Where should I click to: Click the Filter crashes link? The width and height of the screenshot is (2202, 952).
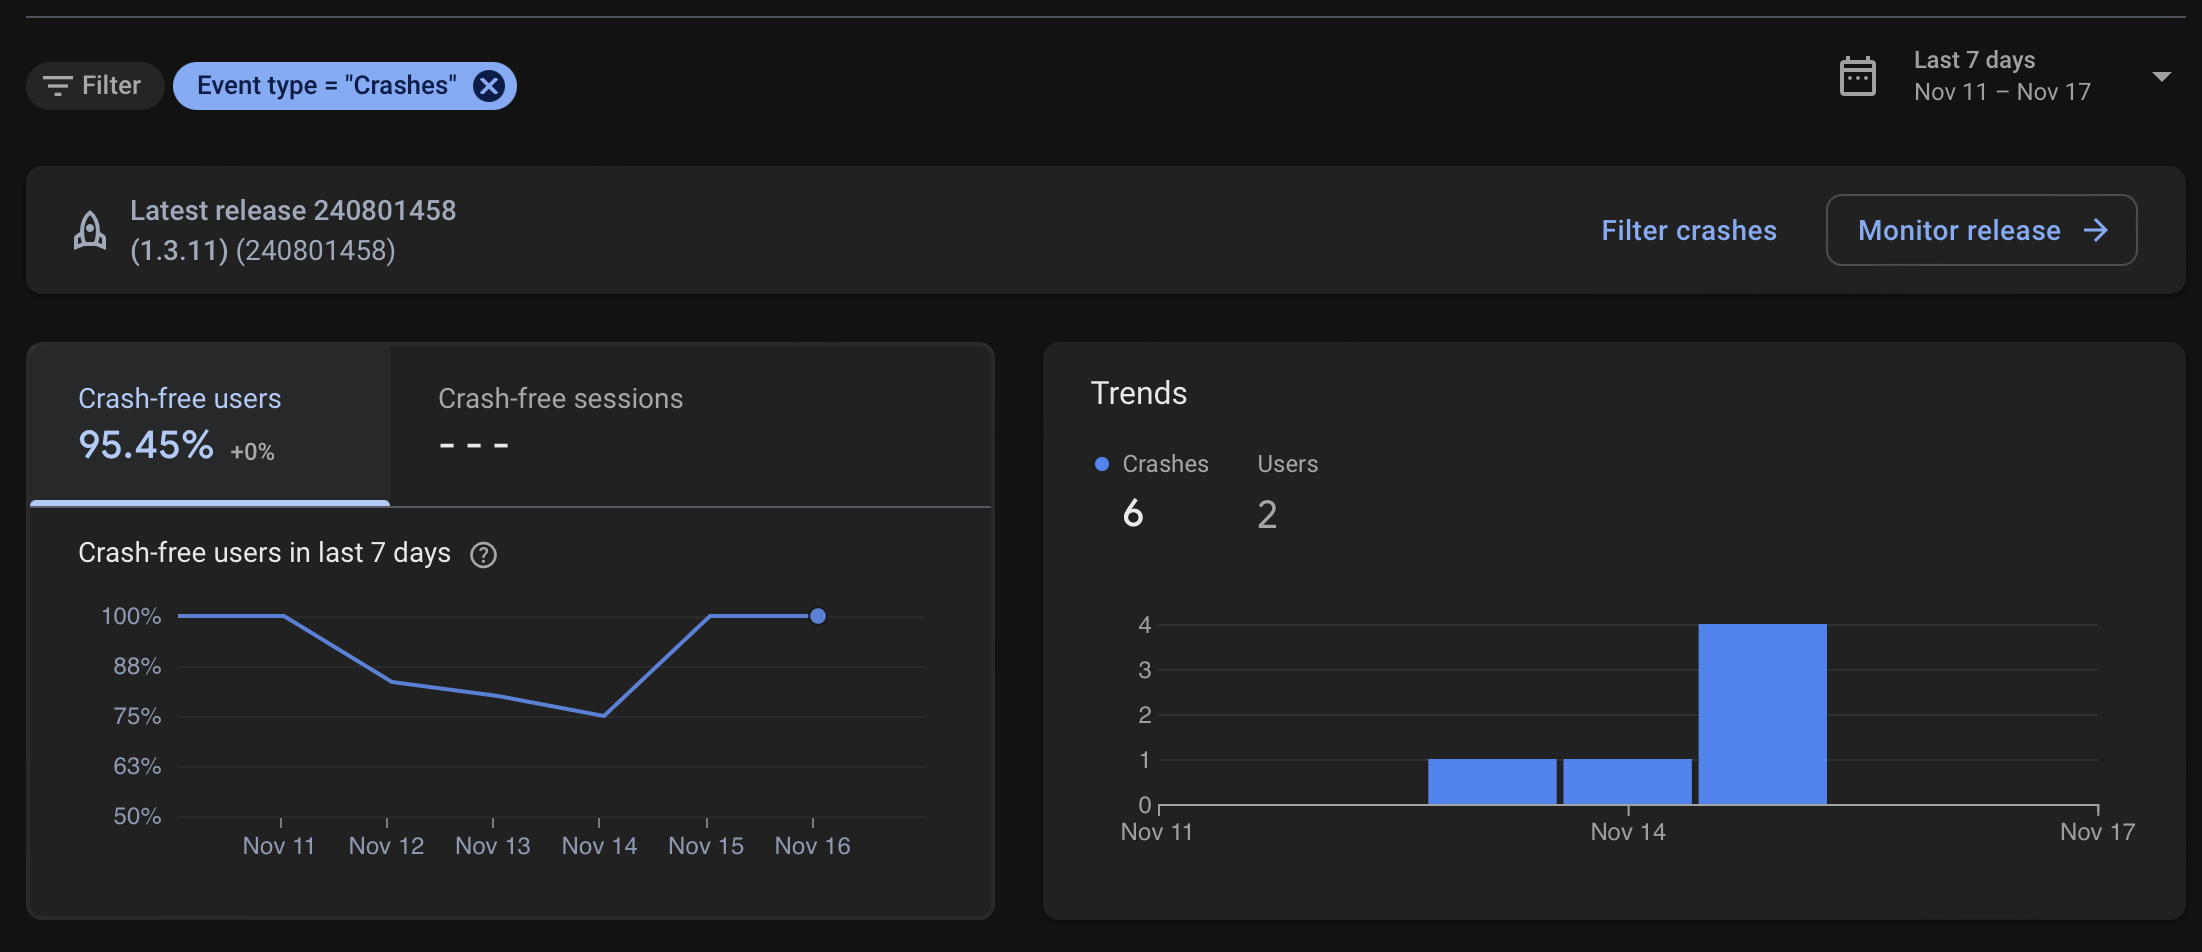pyautogui.click(x=1689, y=231)
